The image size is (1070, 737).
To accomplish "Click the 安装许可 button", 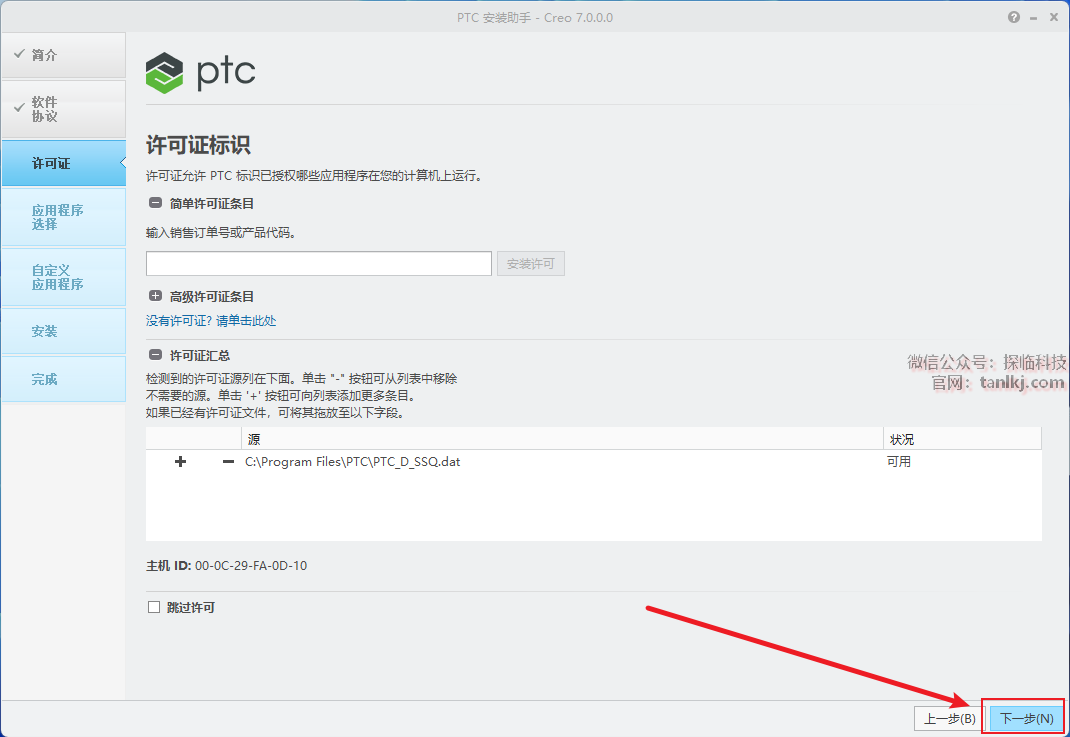I will pos(531,263).
